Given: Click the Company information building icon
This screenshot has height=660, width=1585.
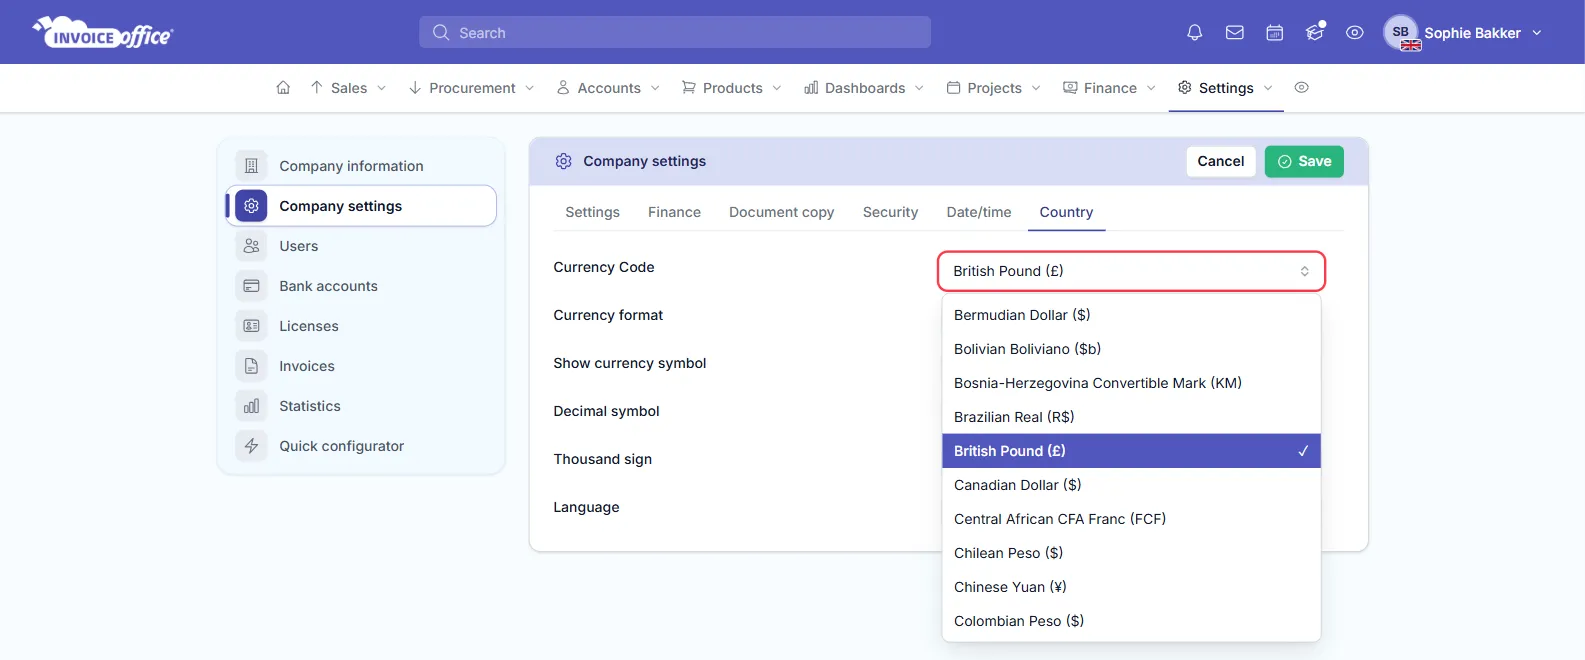Looking at the screenshot, I should 251,166.
